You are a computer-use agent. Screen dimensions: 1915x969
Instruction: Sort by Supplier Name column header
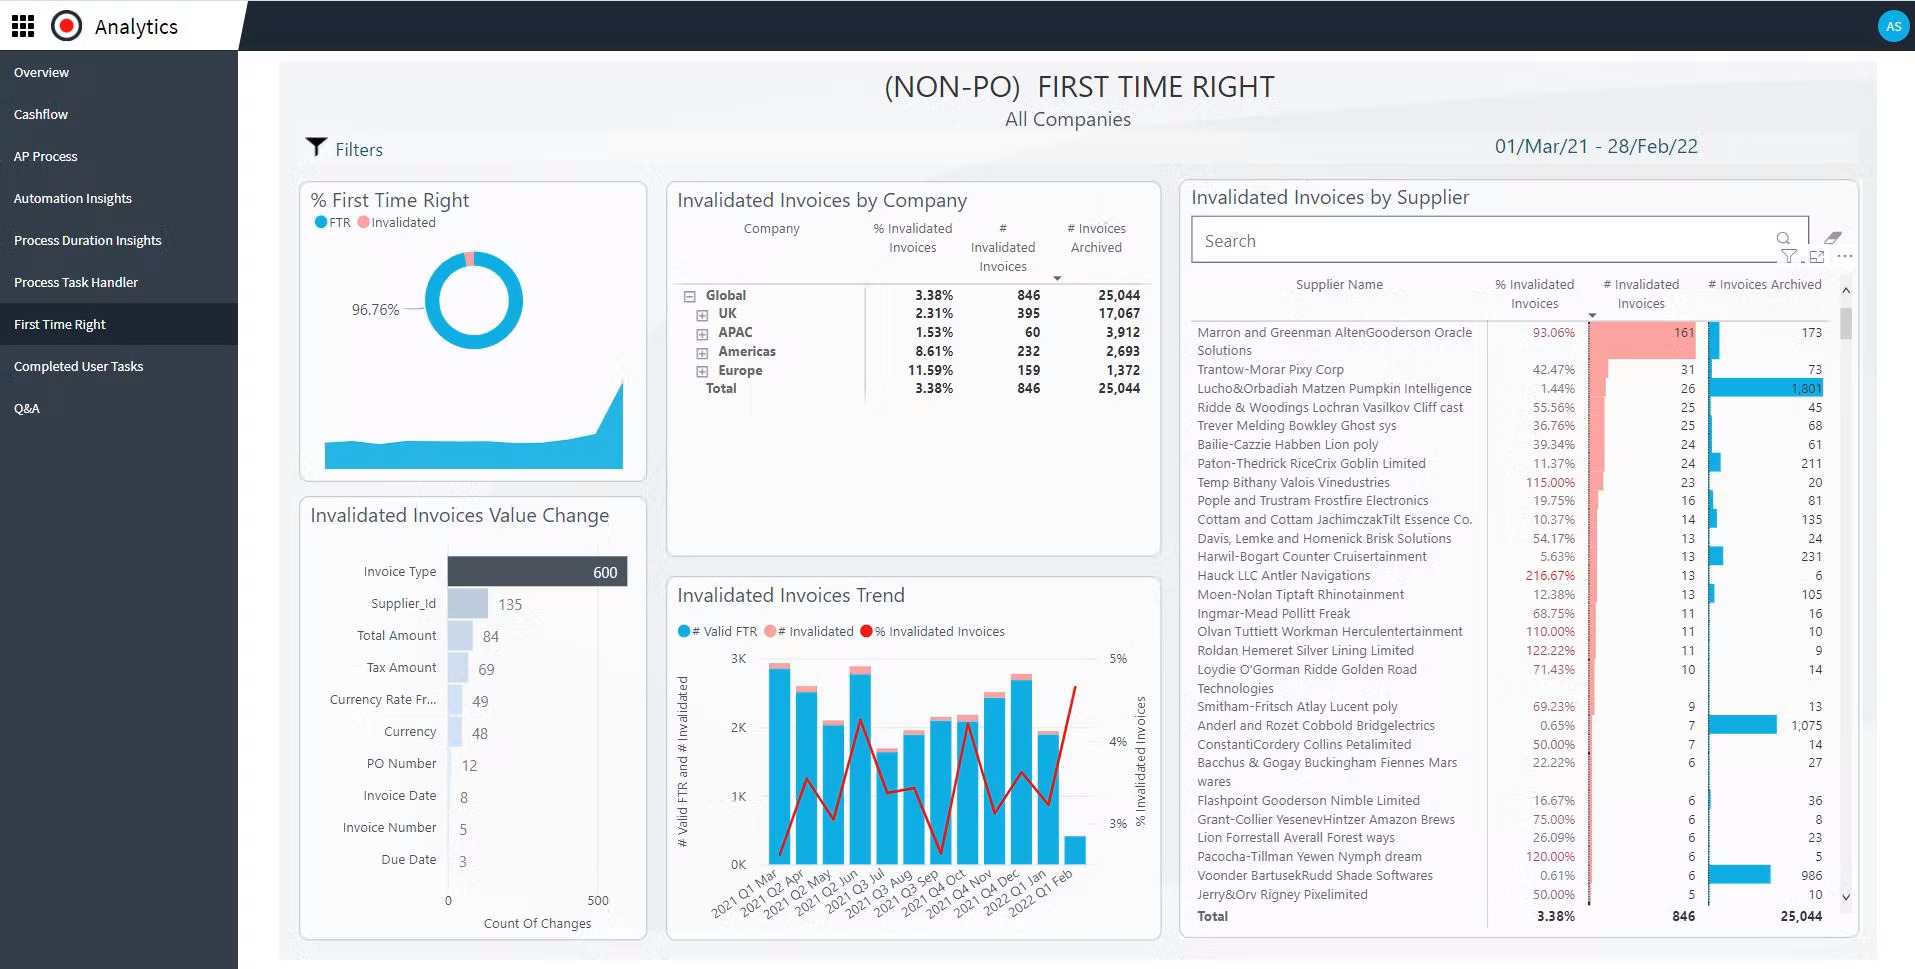coord(1339,285)
